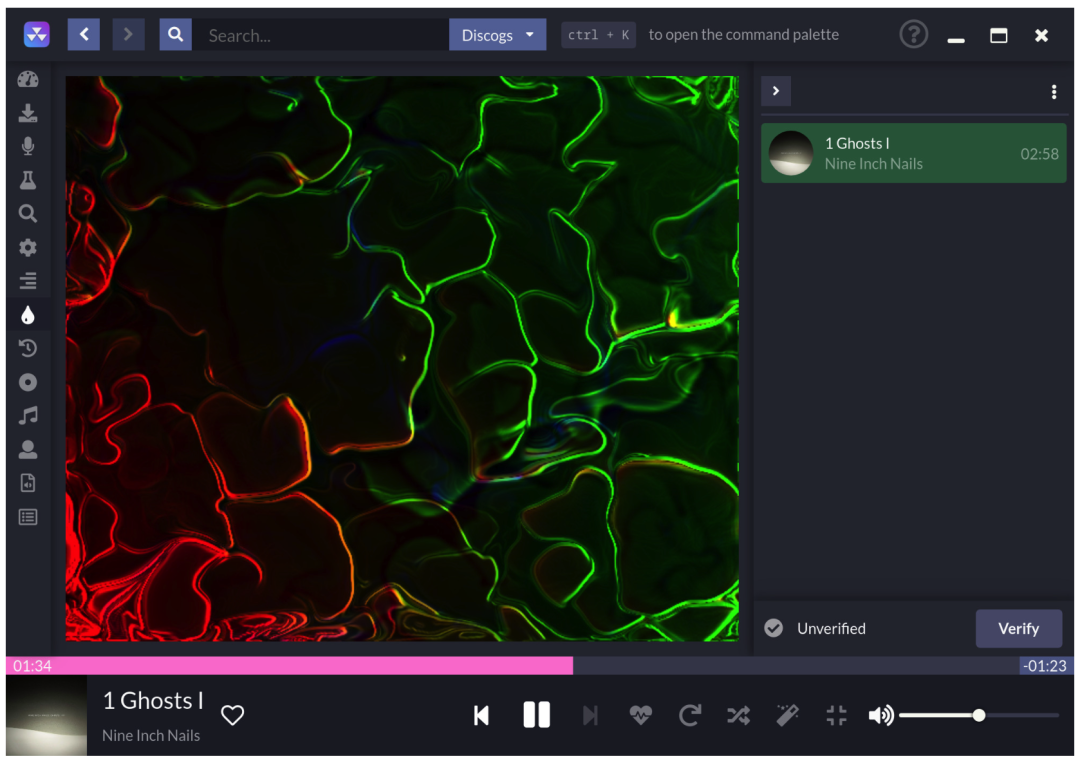The height and width of the screenshot is (761, 1080).
Task: Toggle the magic wand player option
Action: [x=787, y=716]
